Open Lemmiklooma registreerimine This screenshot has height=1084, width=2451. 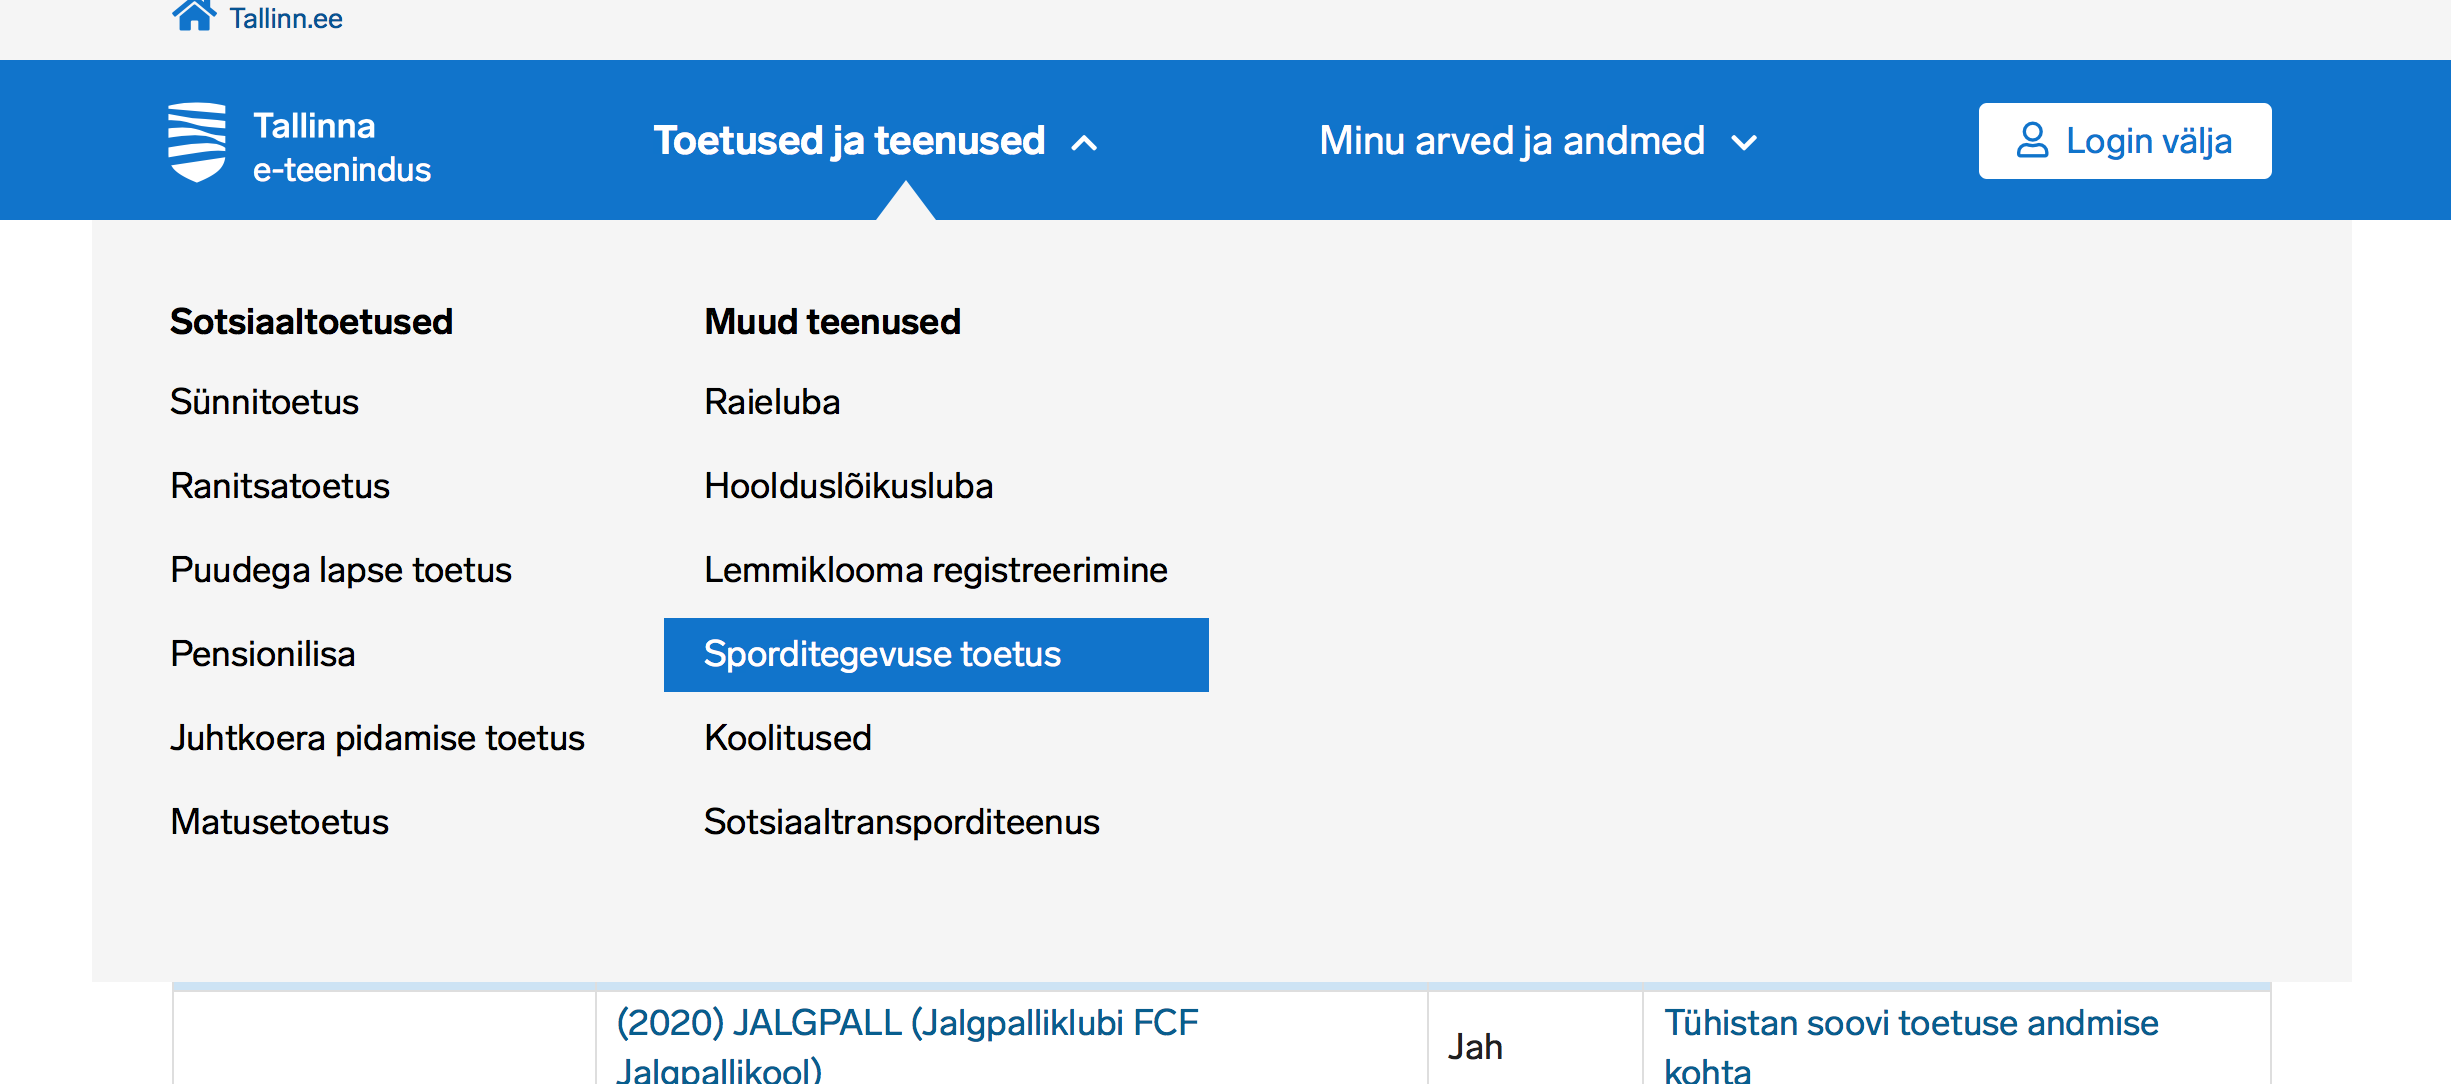(x=936, y=570)
